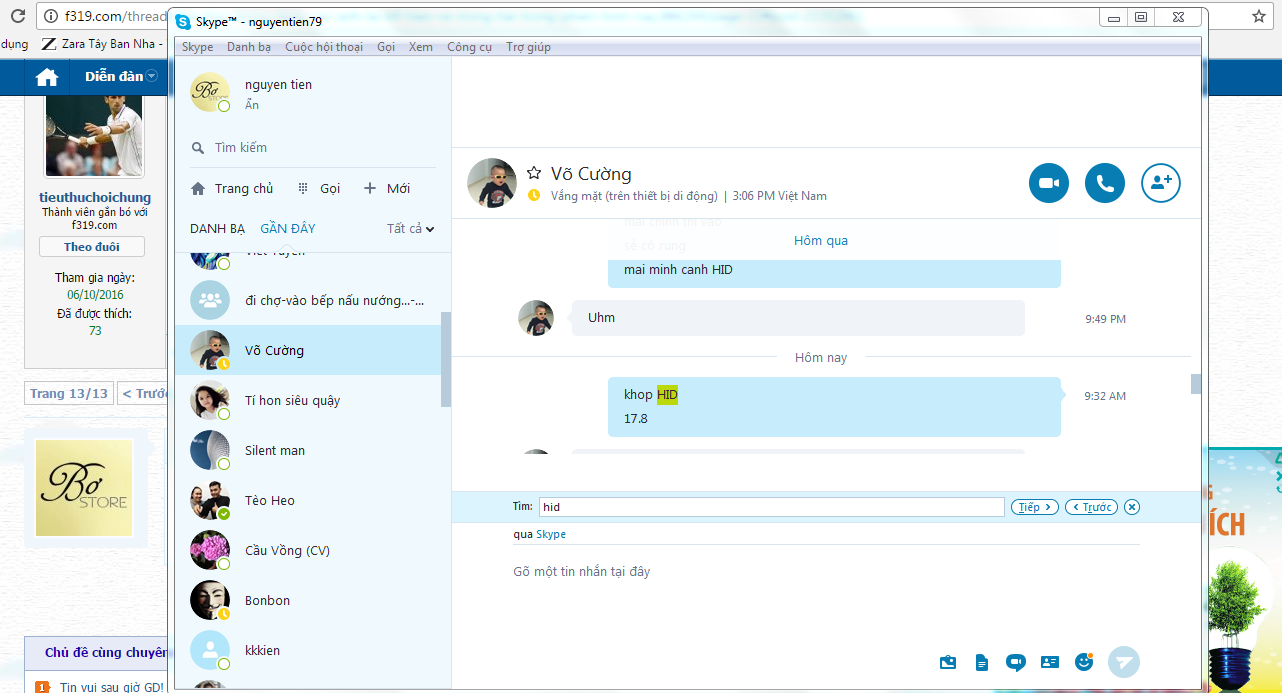Click the chat history scrollbar thumb
Image resolution: width=1282 pixels, height=693 pixels.
pos(1195,384)
